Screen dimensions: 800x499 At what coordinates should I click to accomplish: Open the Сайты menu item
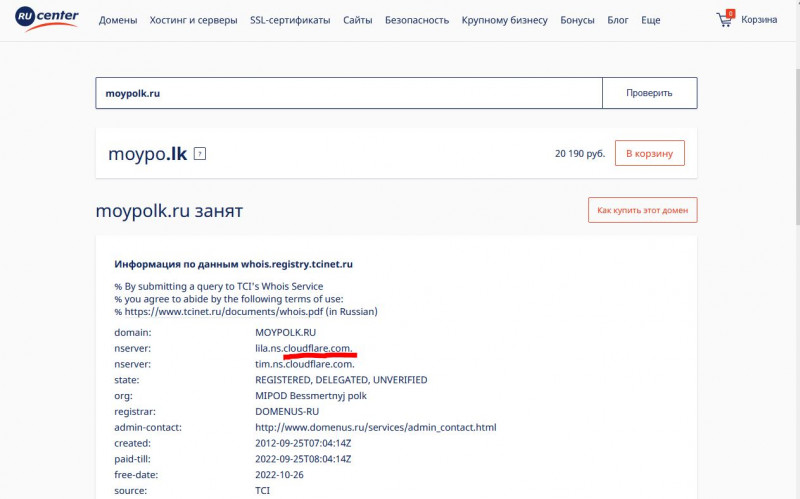point(358,20)
